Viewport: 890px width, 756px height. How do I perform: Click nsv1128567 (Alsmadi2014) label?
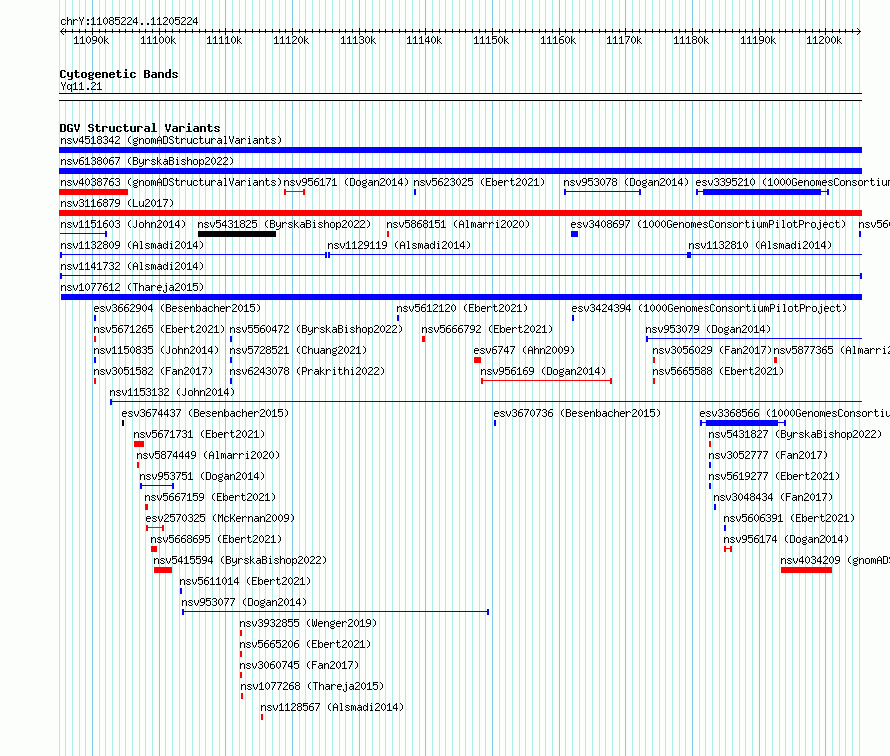pos(332,707)
